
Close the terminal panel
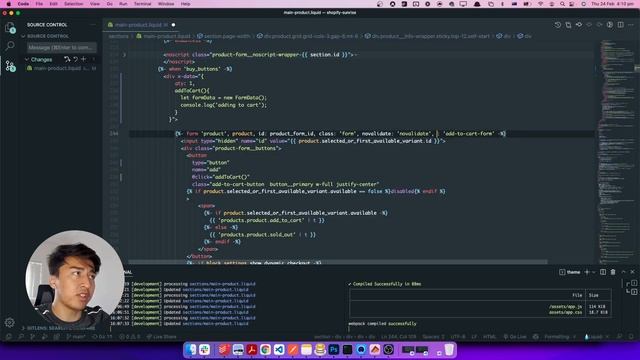point(633,272)
